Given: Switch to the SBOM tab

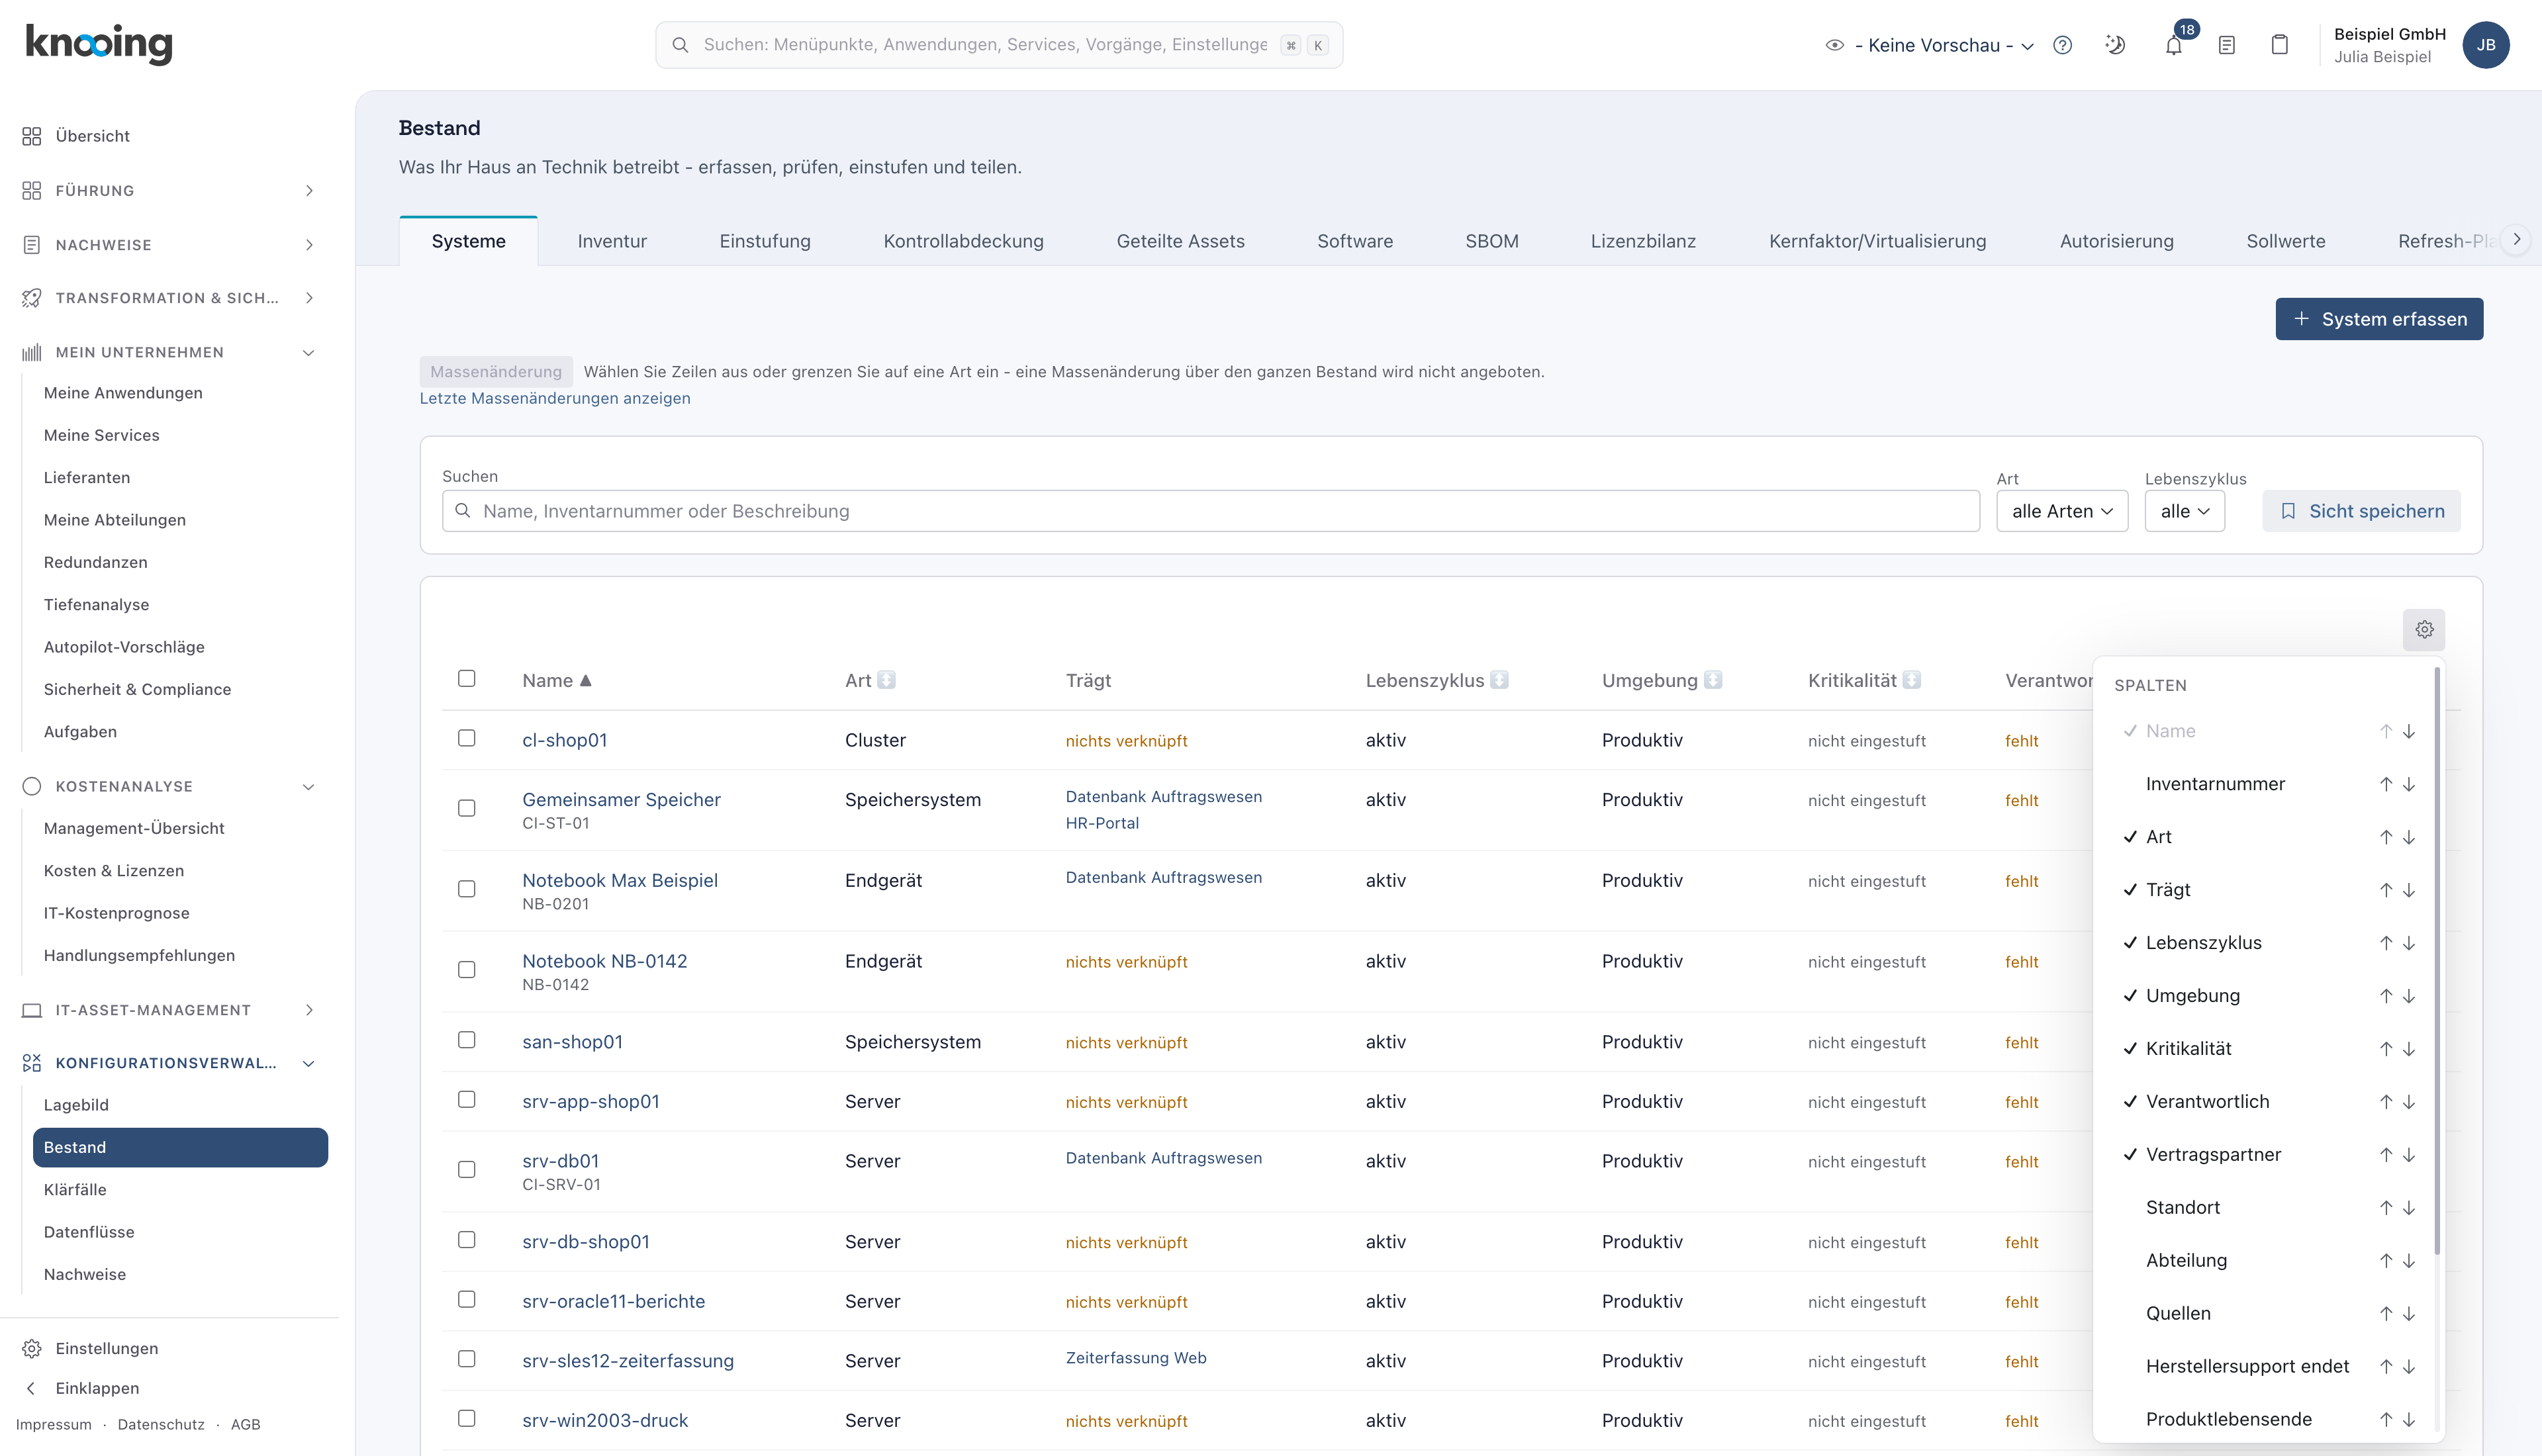Looking at the screenshot, I should tap(1491, 241).
